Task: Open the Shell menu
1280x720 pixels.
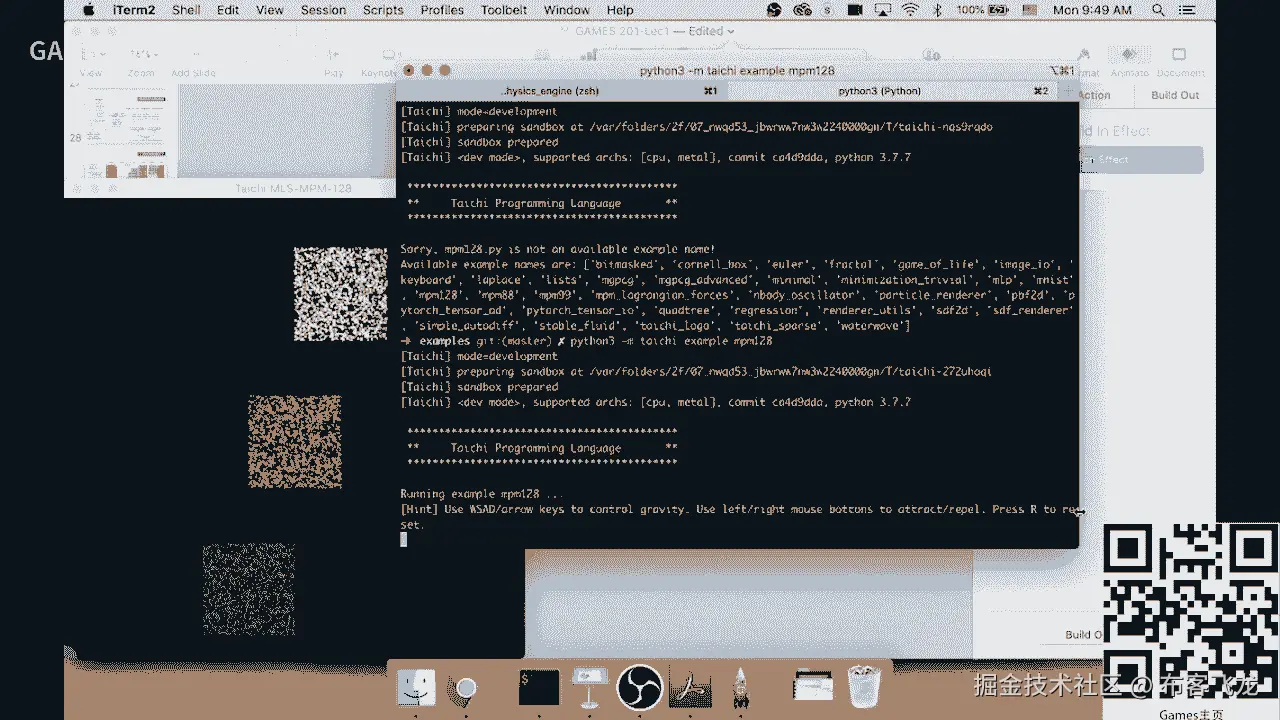Action: 186,10
